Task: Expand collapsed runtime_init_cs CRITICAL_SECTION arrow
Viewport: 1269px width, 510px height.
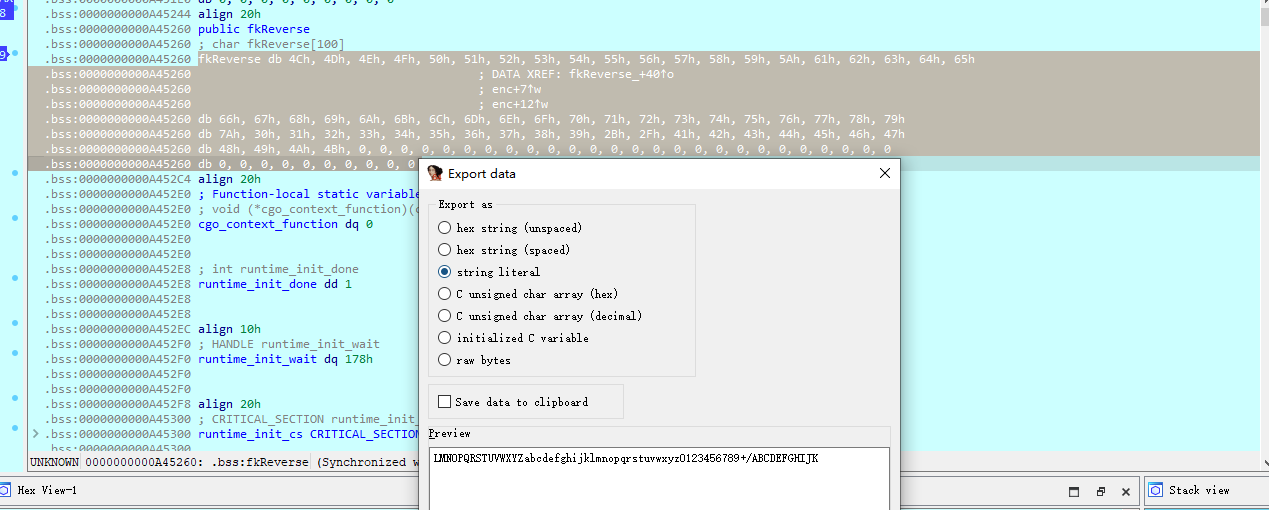Action: pos(36,434)
